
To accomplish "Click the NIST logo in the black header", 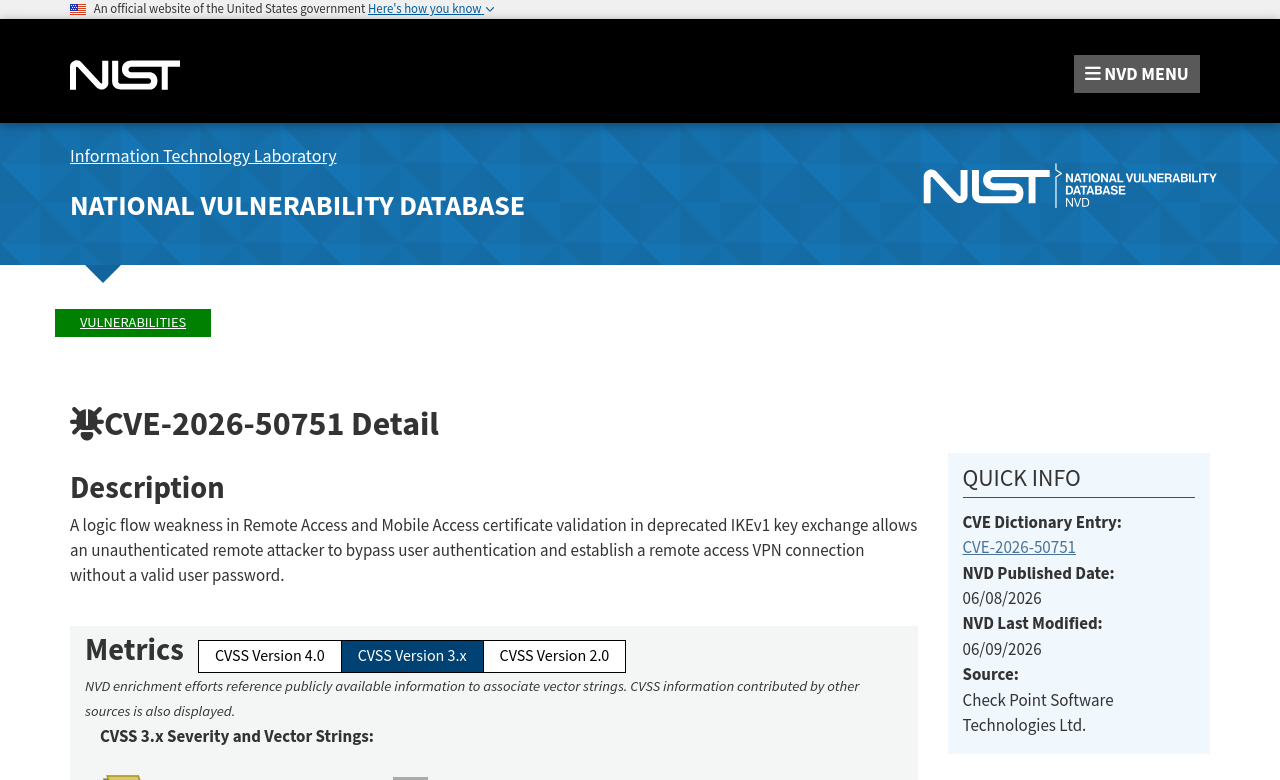I will pos(125,75).
